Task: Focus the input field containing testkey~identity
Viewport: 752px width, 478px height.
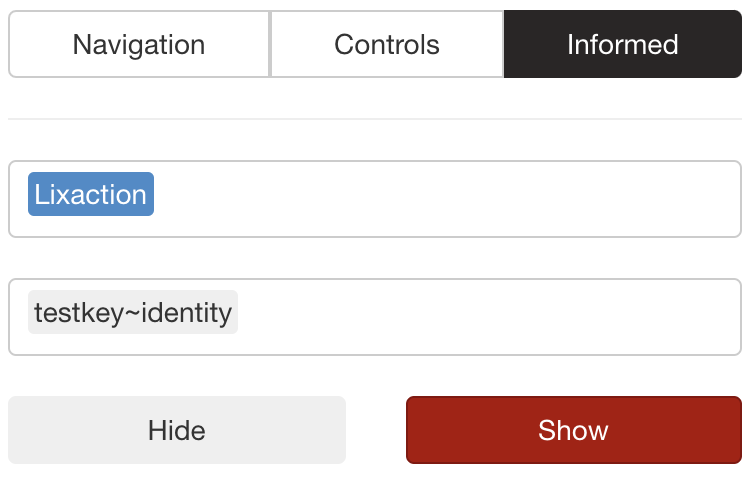Action: [x=490, y=317]
